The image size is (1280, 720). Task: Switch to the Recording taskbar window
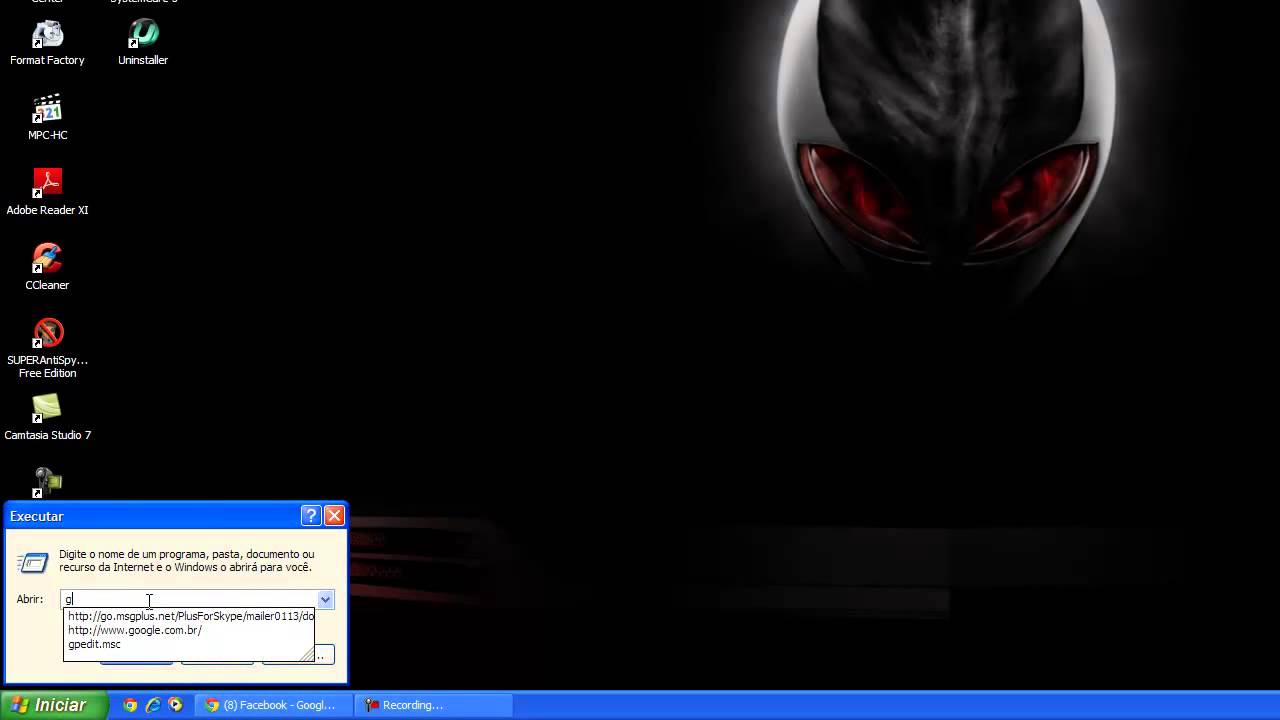point(435,705)
